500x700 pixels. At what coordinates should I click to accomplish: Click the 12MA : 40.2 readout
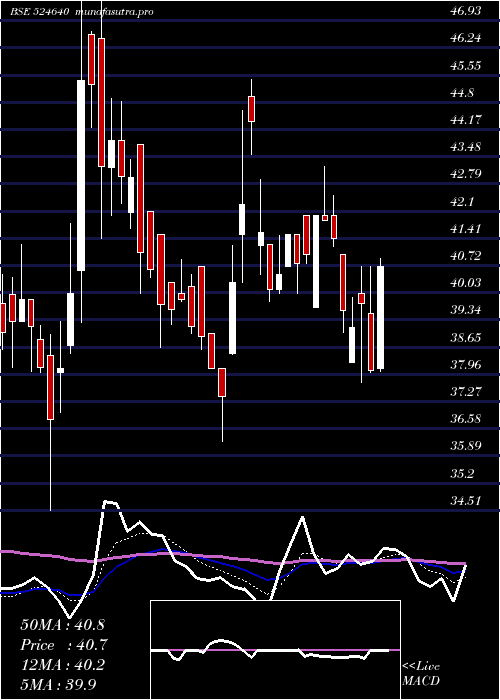(x=62, y=665)
